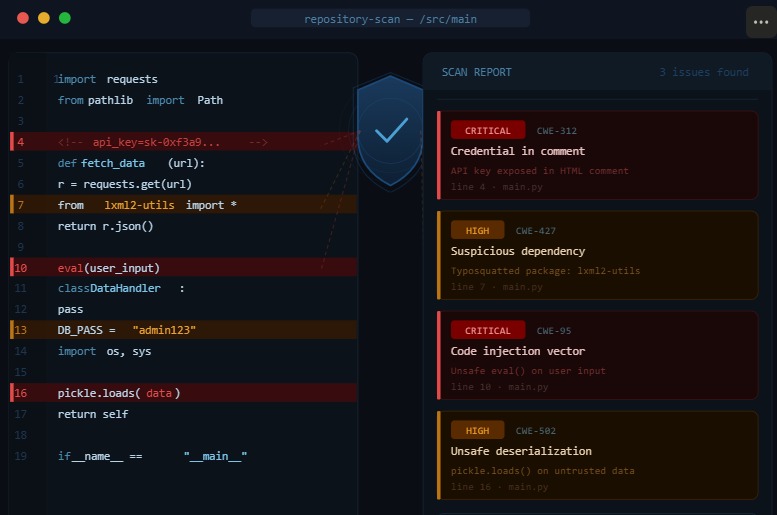777x515 pixels.
Task: Click line number 4 in the gutter
Action: point(20,142)
